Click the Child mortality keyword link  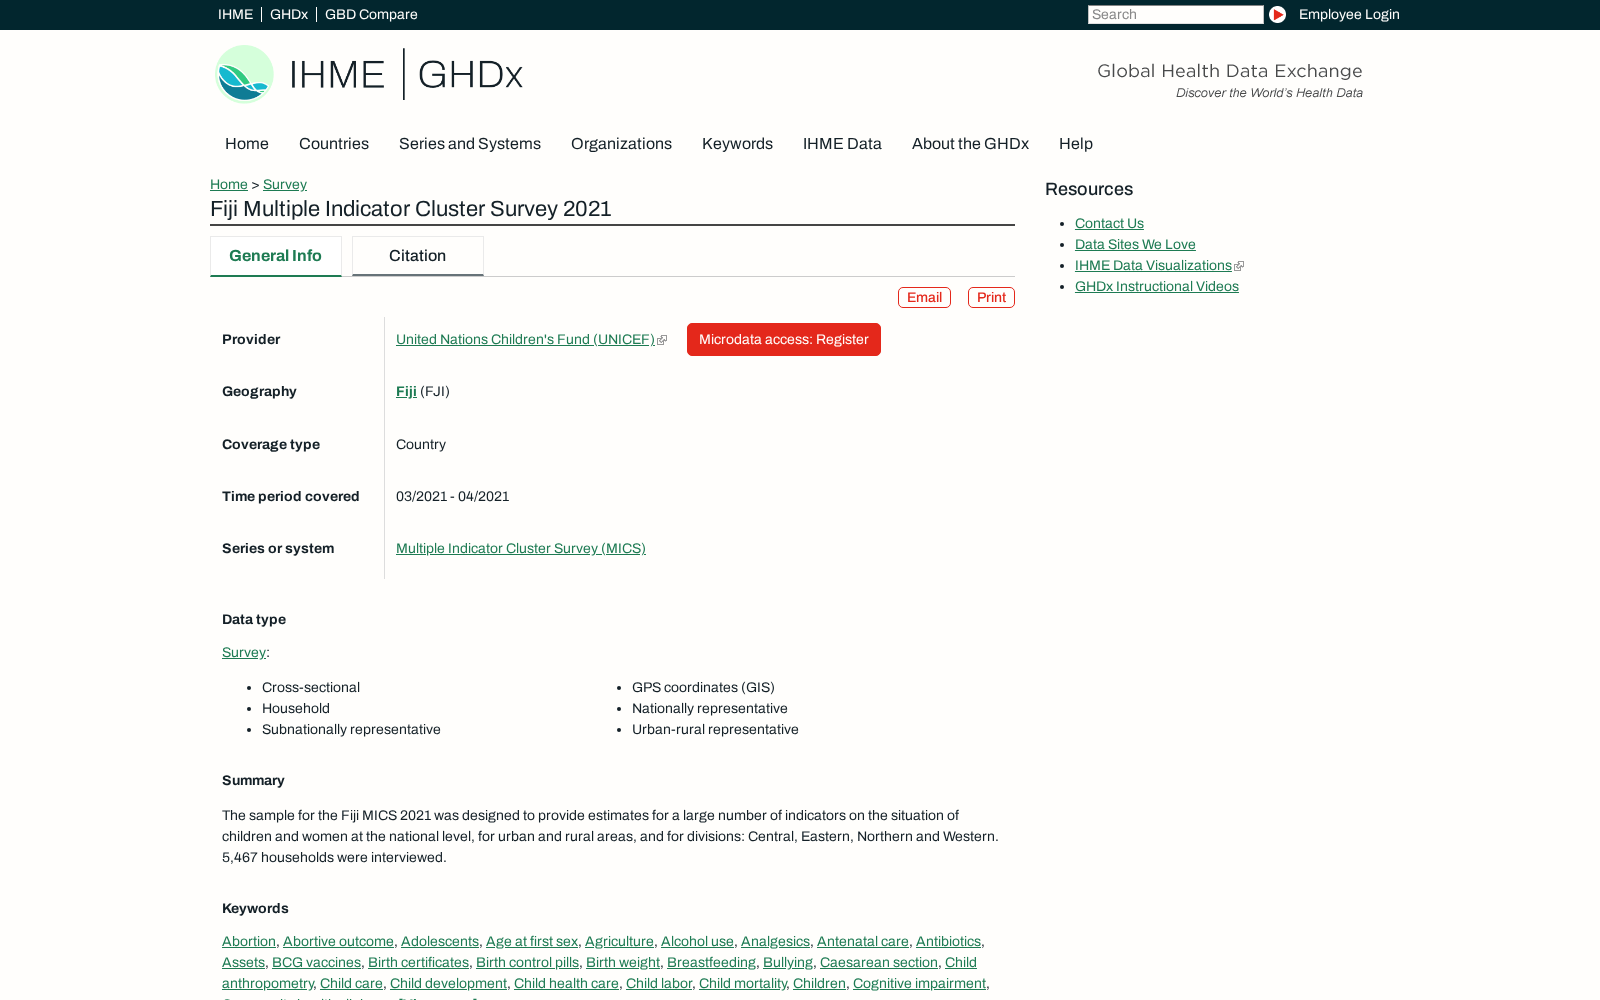pyautogui.click(x=742, y=983)
